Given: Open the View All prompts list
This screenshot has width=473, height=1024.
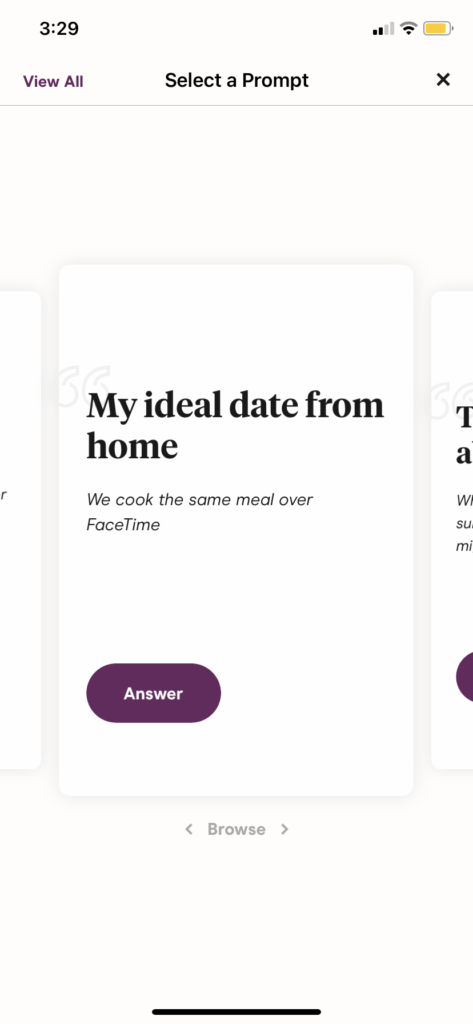Looking at the screenshot, I should (53, 82).
